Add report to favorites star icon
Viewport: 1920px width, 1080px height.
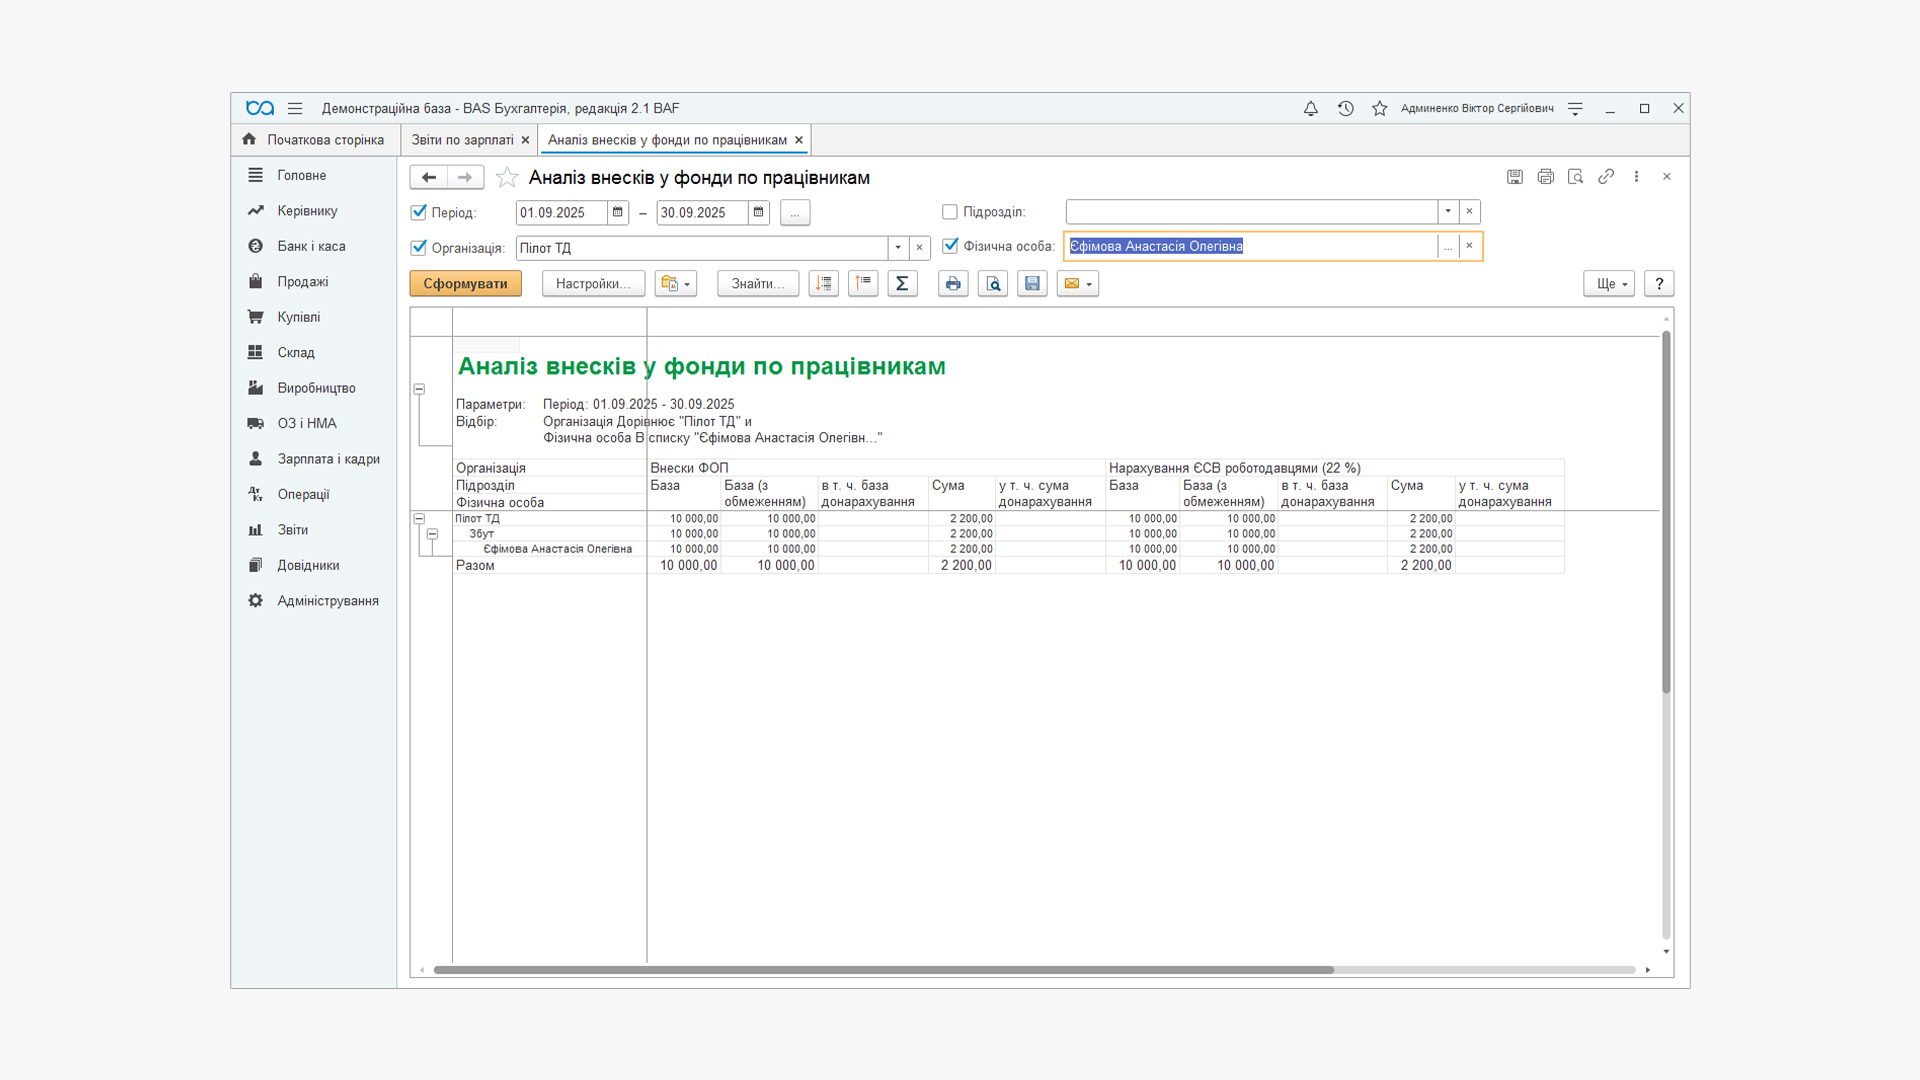pos(507,177)
